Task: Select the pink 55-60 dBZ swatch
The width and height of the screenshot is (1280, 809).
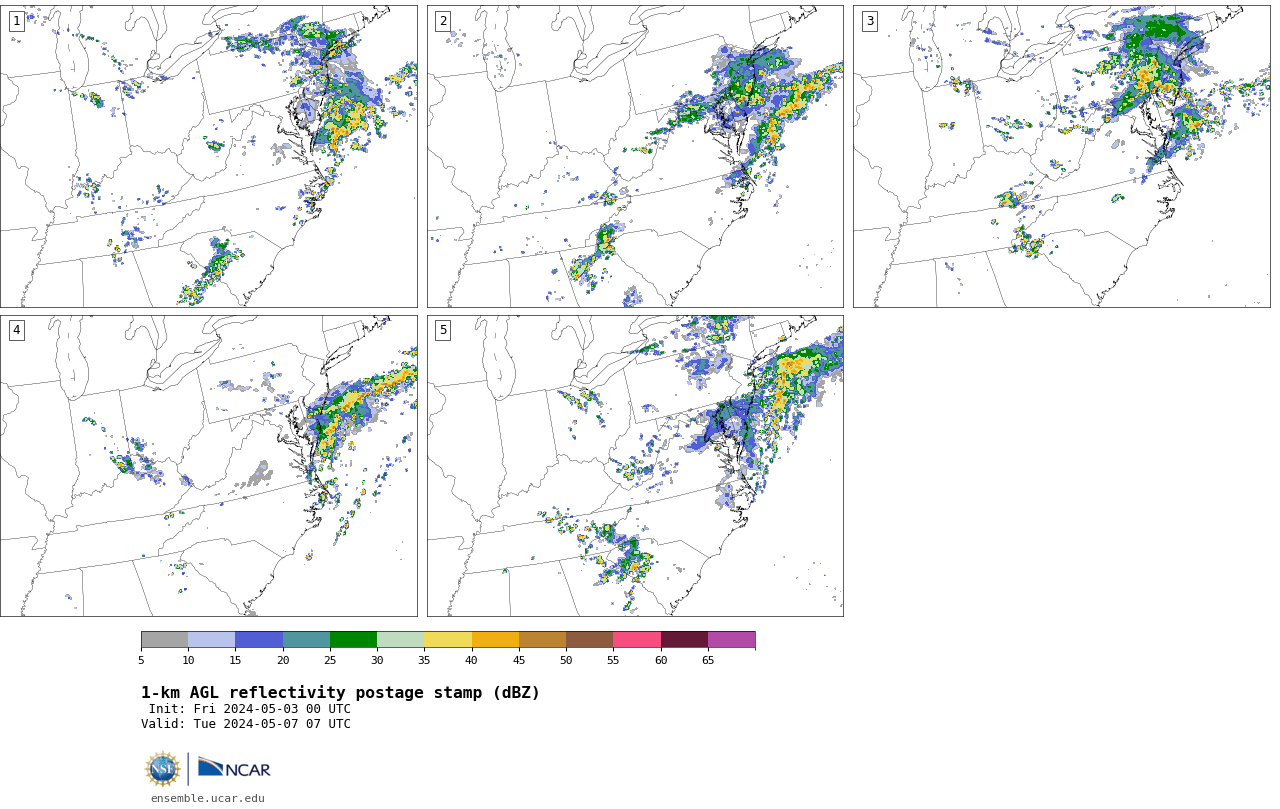Action: pos(637,640)
